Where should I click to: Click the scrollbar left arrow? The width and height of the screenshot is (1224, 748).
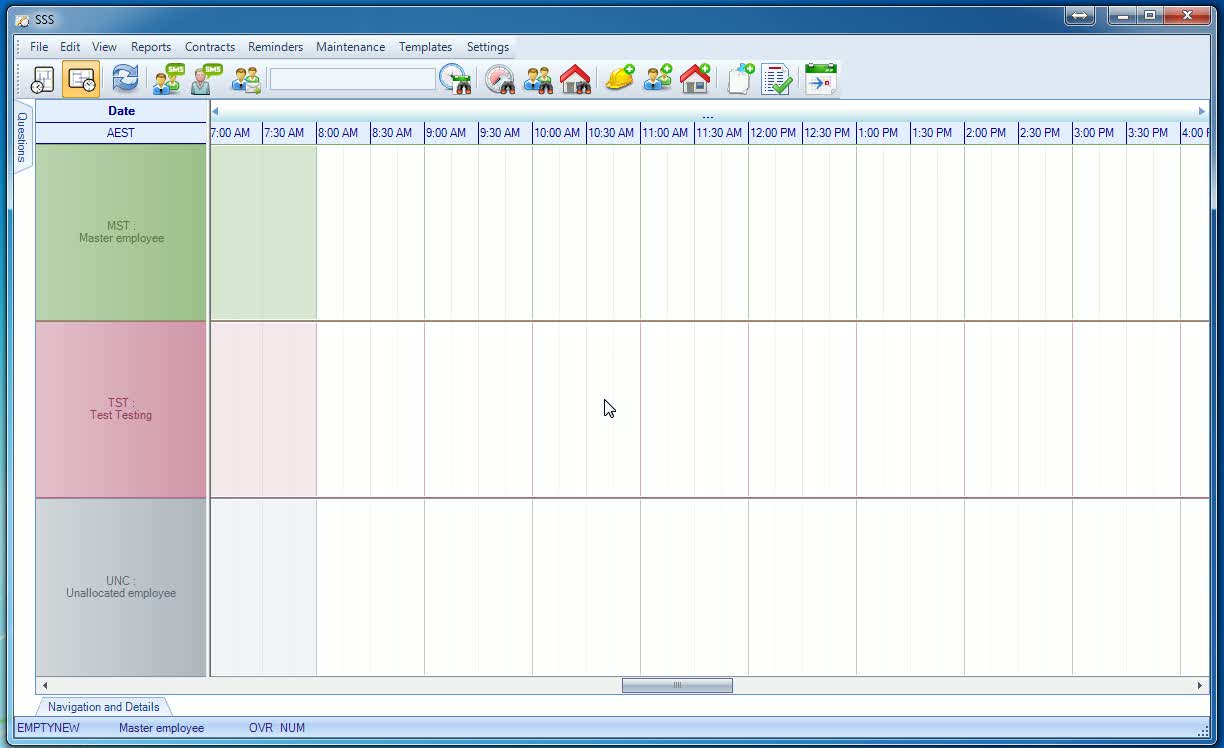(44, 685)
